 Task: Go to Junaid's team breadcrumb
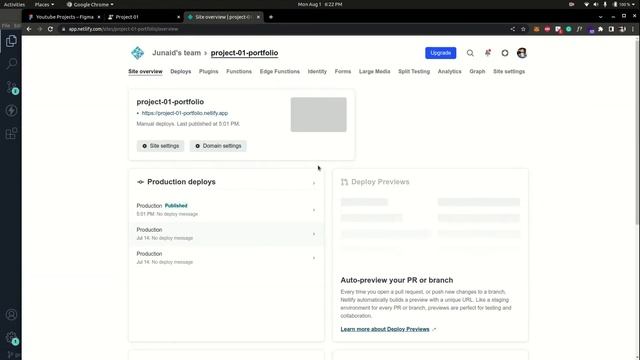176,53
